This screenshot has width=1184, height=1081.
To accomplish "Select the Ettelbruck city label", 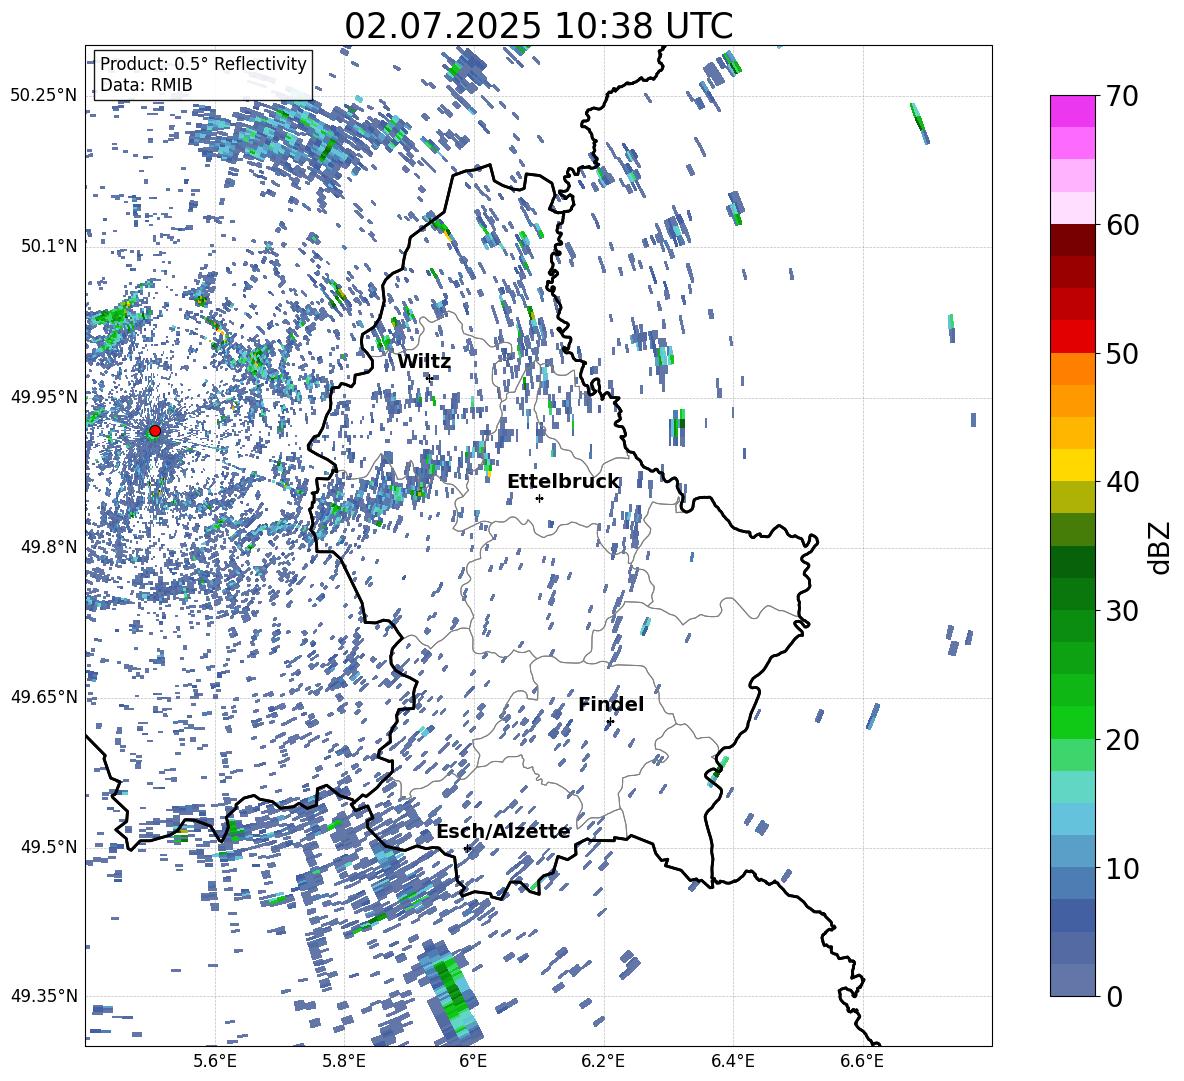I will click(563, 482).
